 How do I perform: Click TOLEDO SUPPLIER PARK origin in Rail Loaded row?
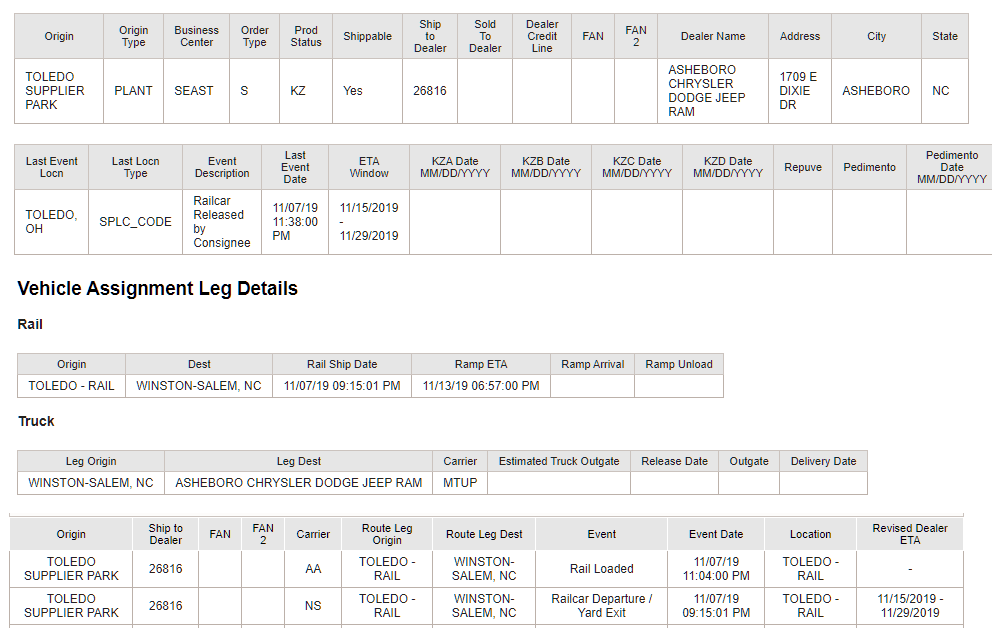71,569
